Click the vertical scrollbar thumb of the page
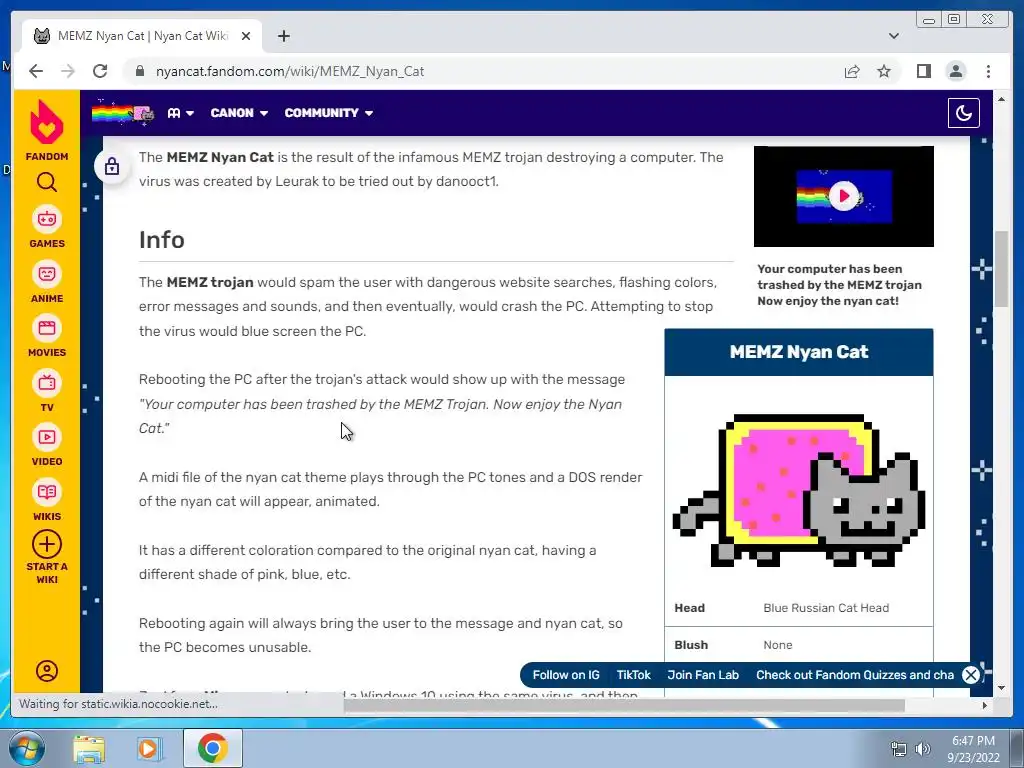Screen dimensions: 1024x768 [1001, 268]
